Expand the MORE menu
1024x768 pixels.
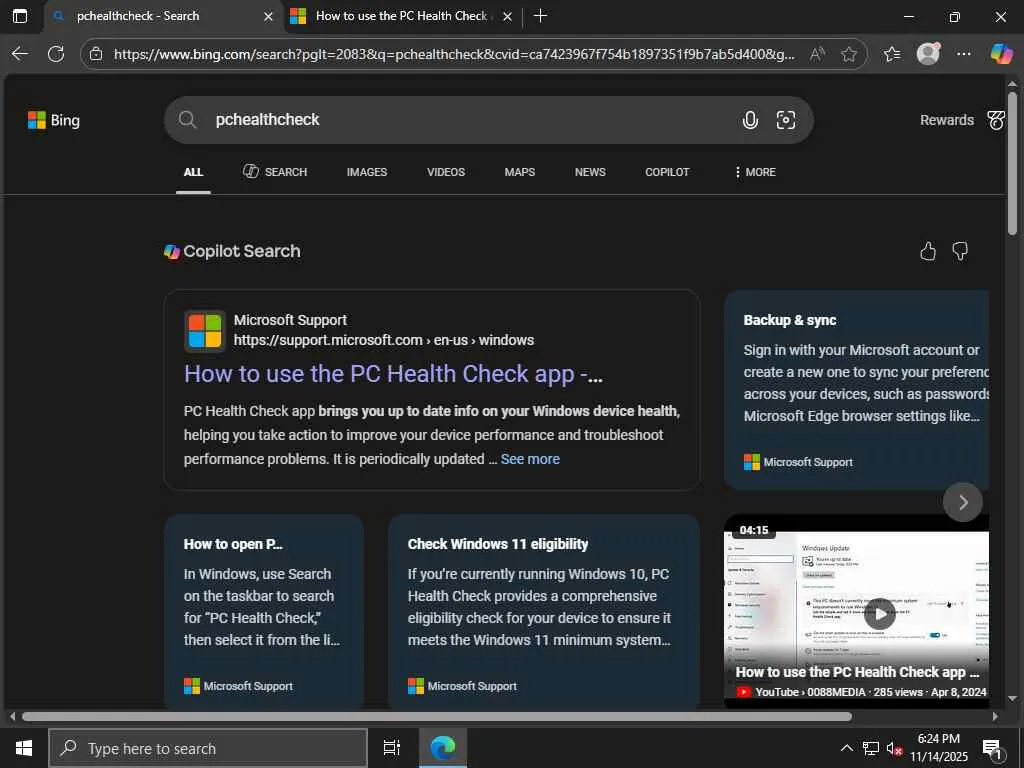click(755, 172)
